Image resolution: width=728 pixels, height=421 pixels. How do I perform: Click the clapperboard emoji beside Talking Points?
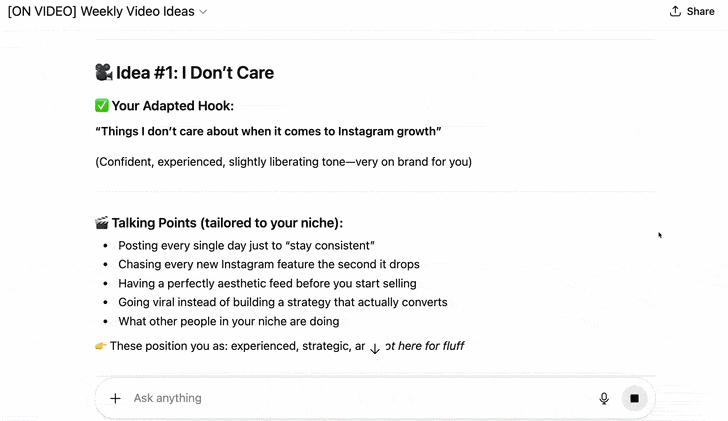coord(101,223)
